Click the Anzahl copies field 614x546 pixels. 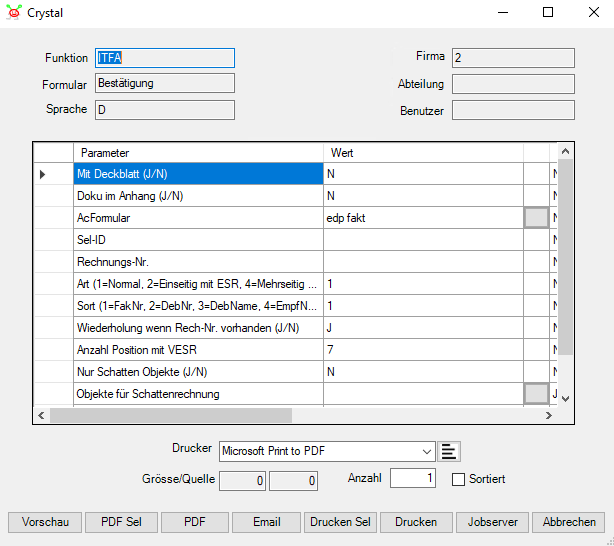coord(412,479)
